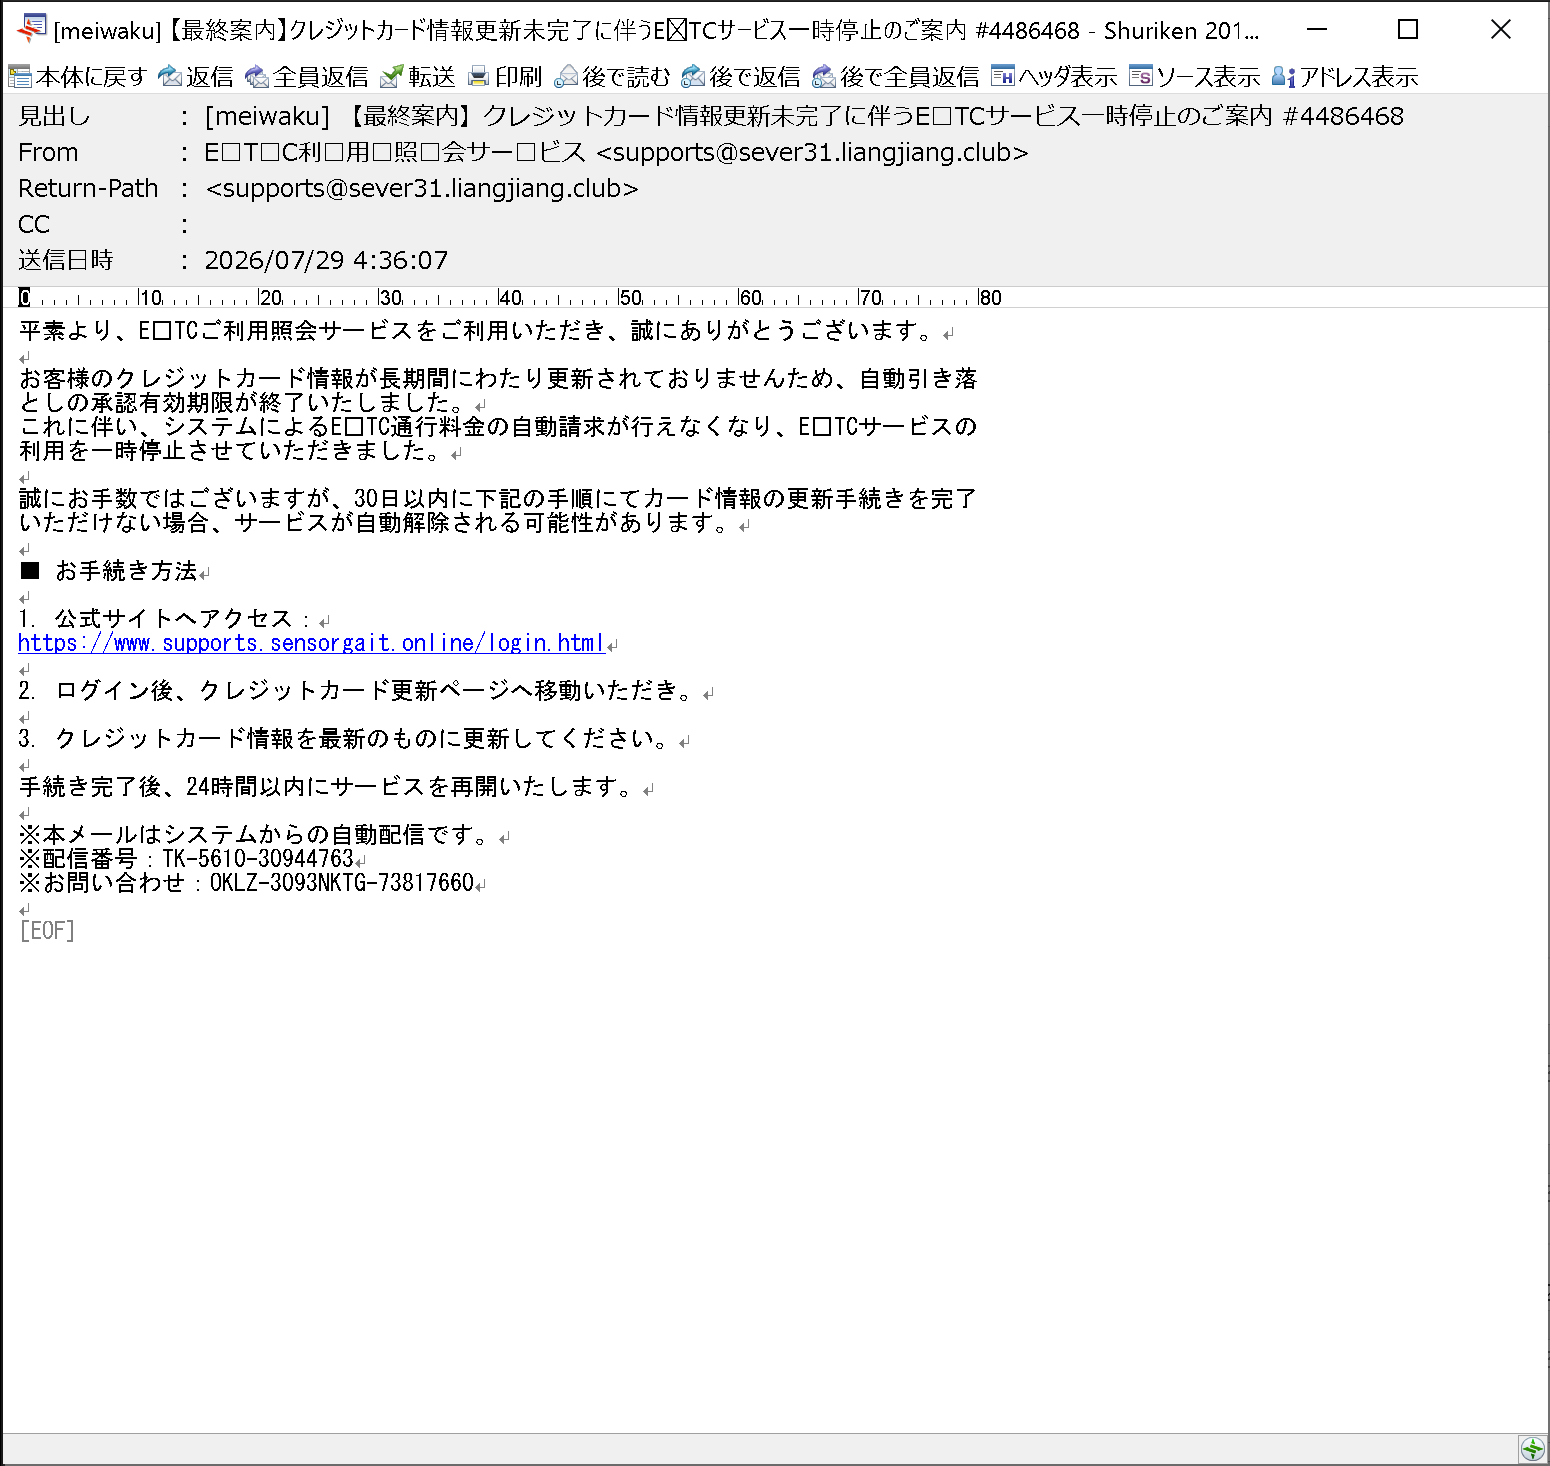Maximize the Shuriken mail window
The height and width of the screenshot is (1466, 1550).
click(x=1408, y=30)
